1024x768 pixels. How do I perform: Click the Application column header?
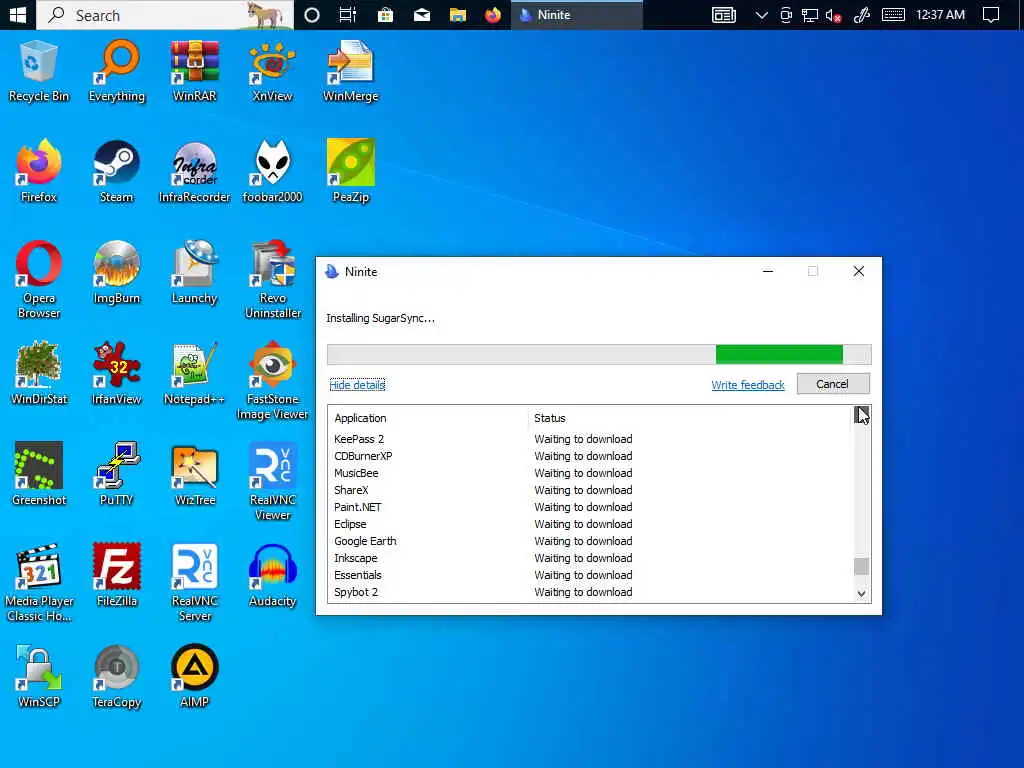[x=428, y=418]
